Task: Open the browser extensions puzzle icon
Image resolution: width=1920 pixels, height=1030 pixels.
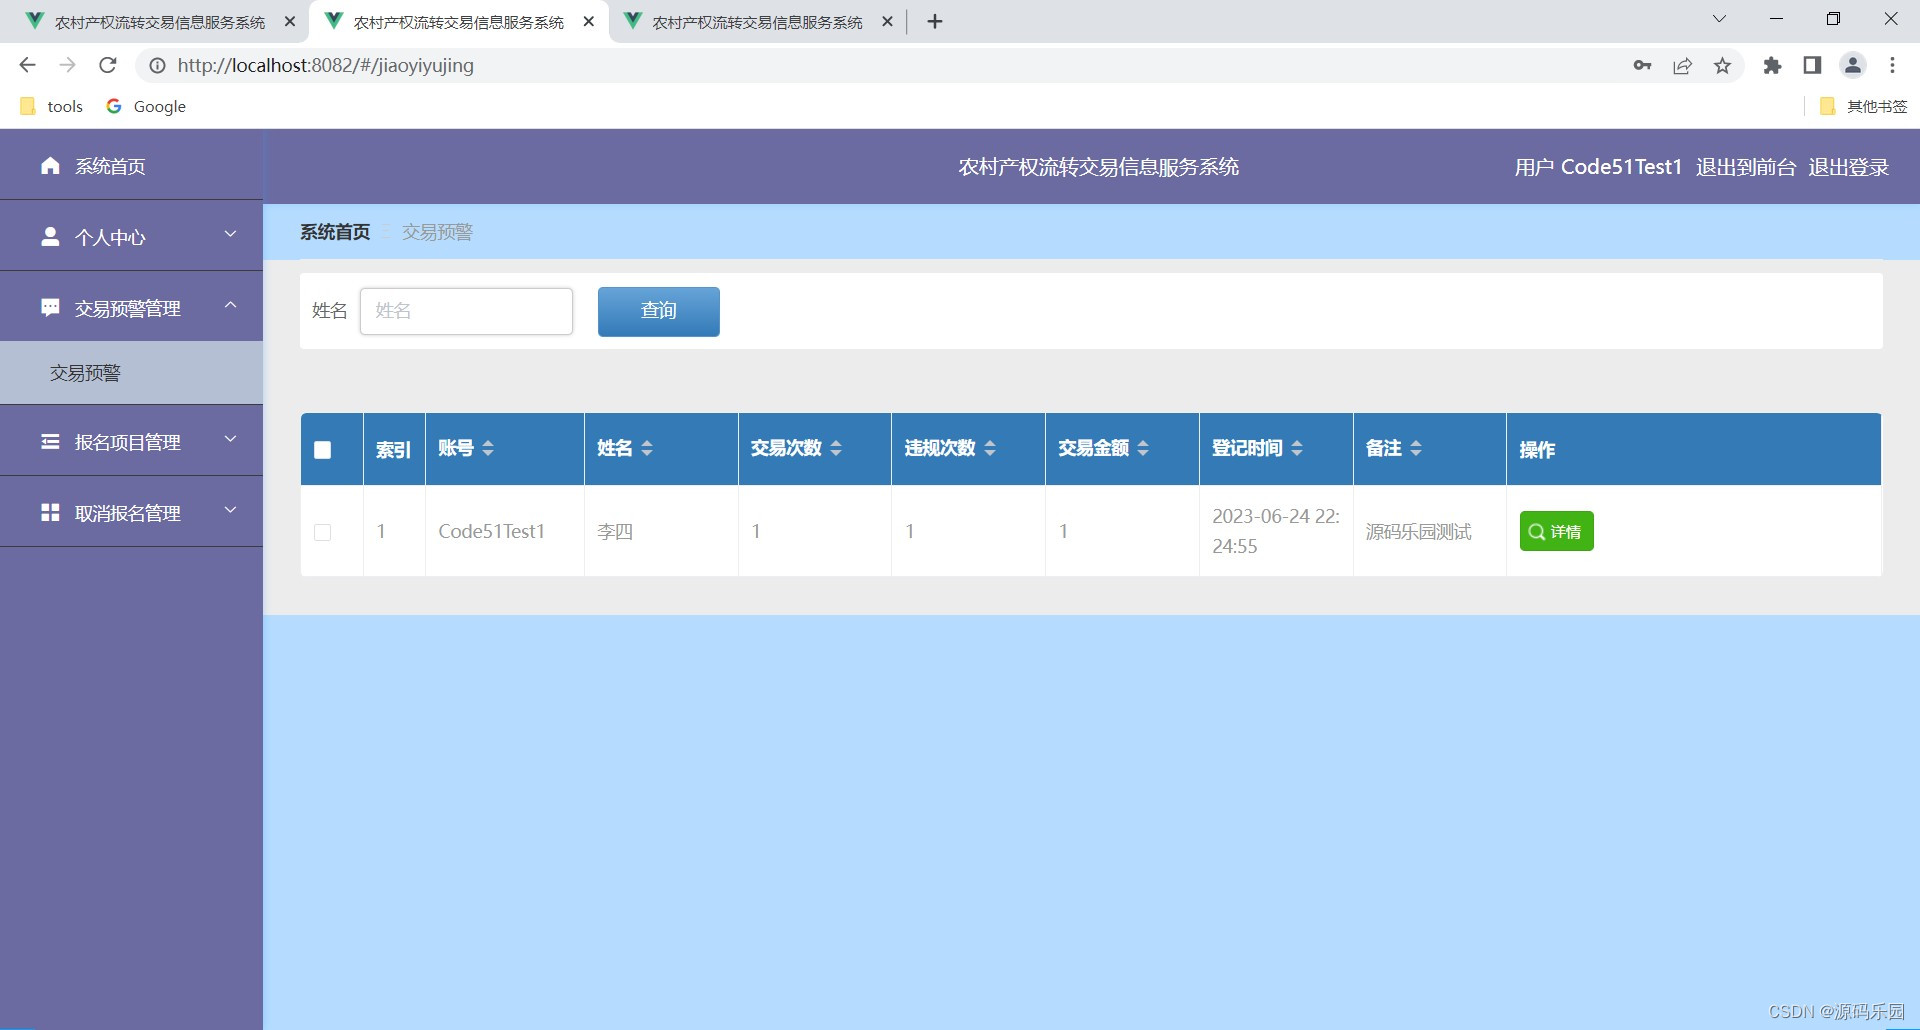Action: 1772,65
